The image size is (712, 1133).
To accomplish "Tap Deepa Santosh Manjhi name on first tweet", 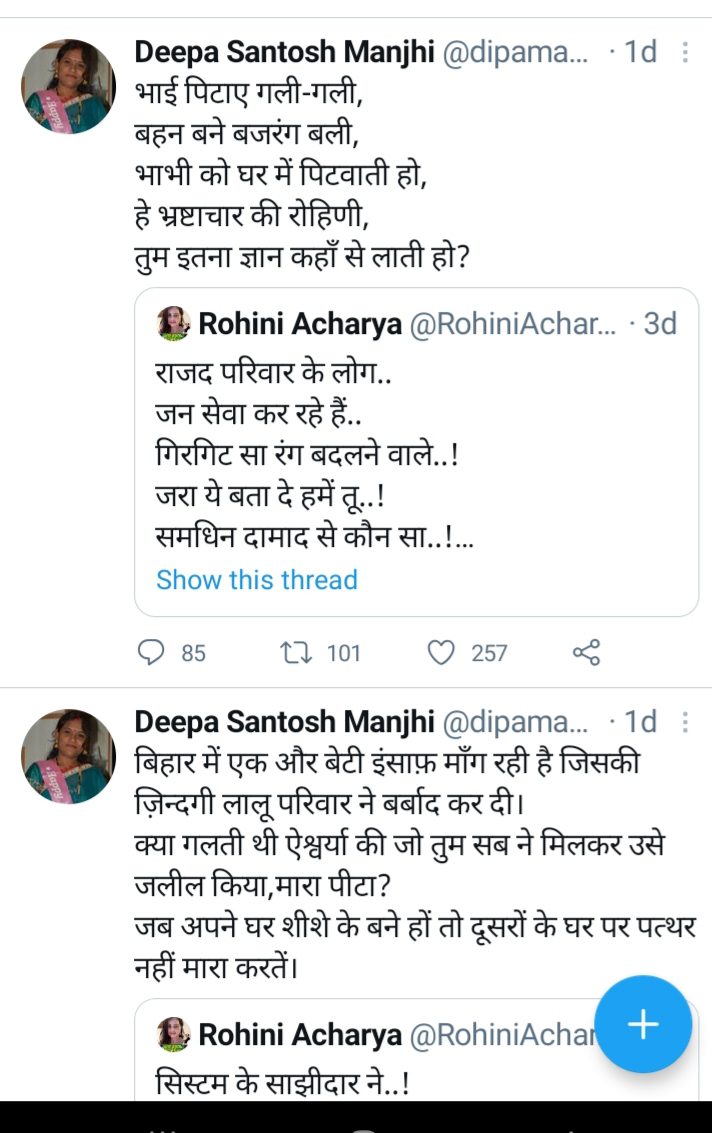I will (x=283, y=52).
